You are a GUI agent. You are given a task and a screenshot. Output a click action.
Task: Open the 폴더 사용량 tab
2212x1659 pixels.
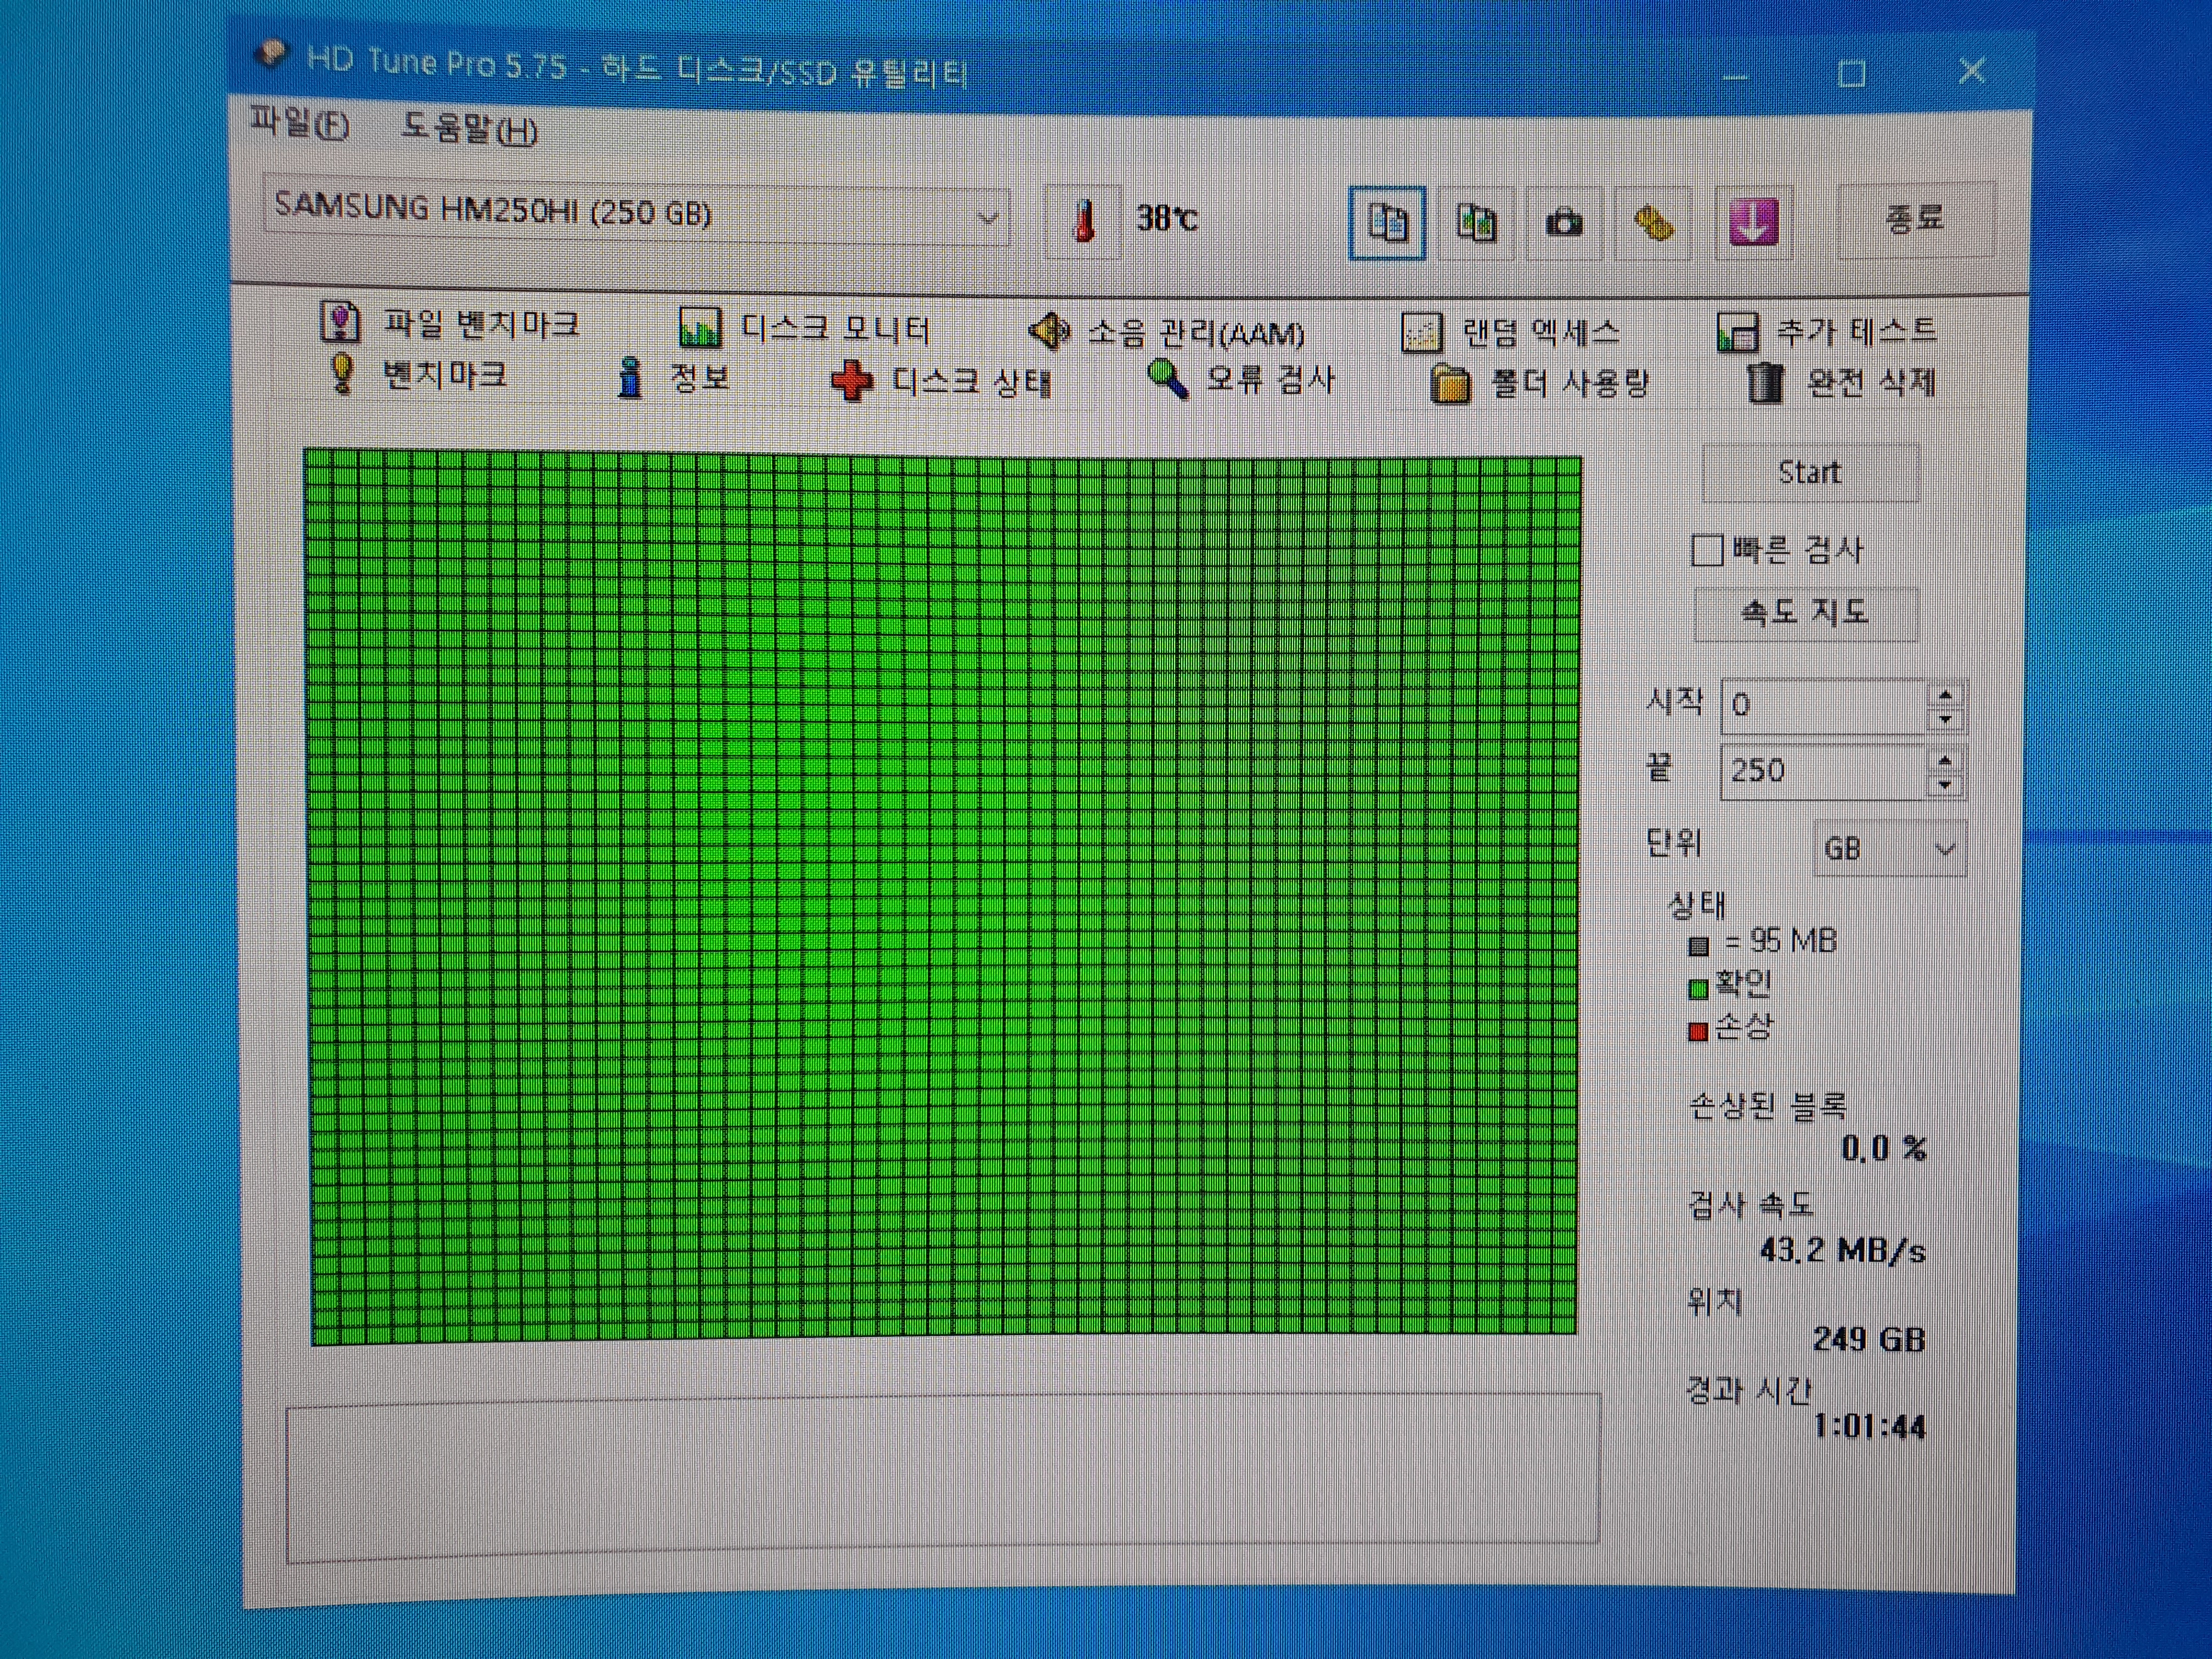point(1539,383)
